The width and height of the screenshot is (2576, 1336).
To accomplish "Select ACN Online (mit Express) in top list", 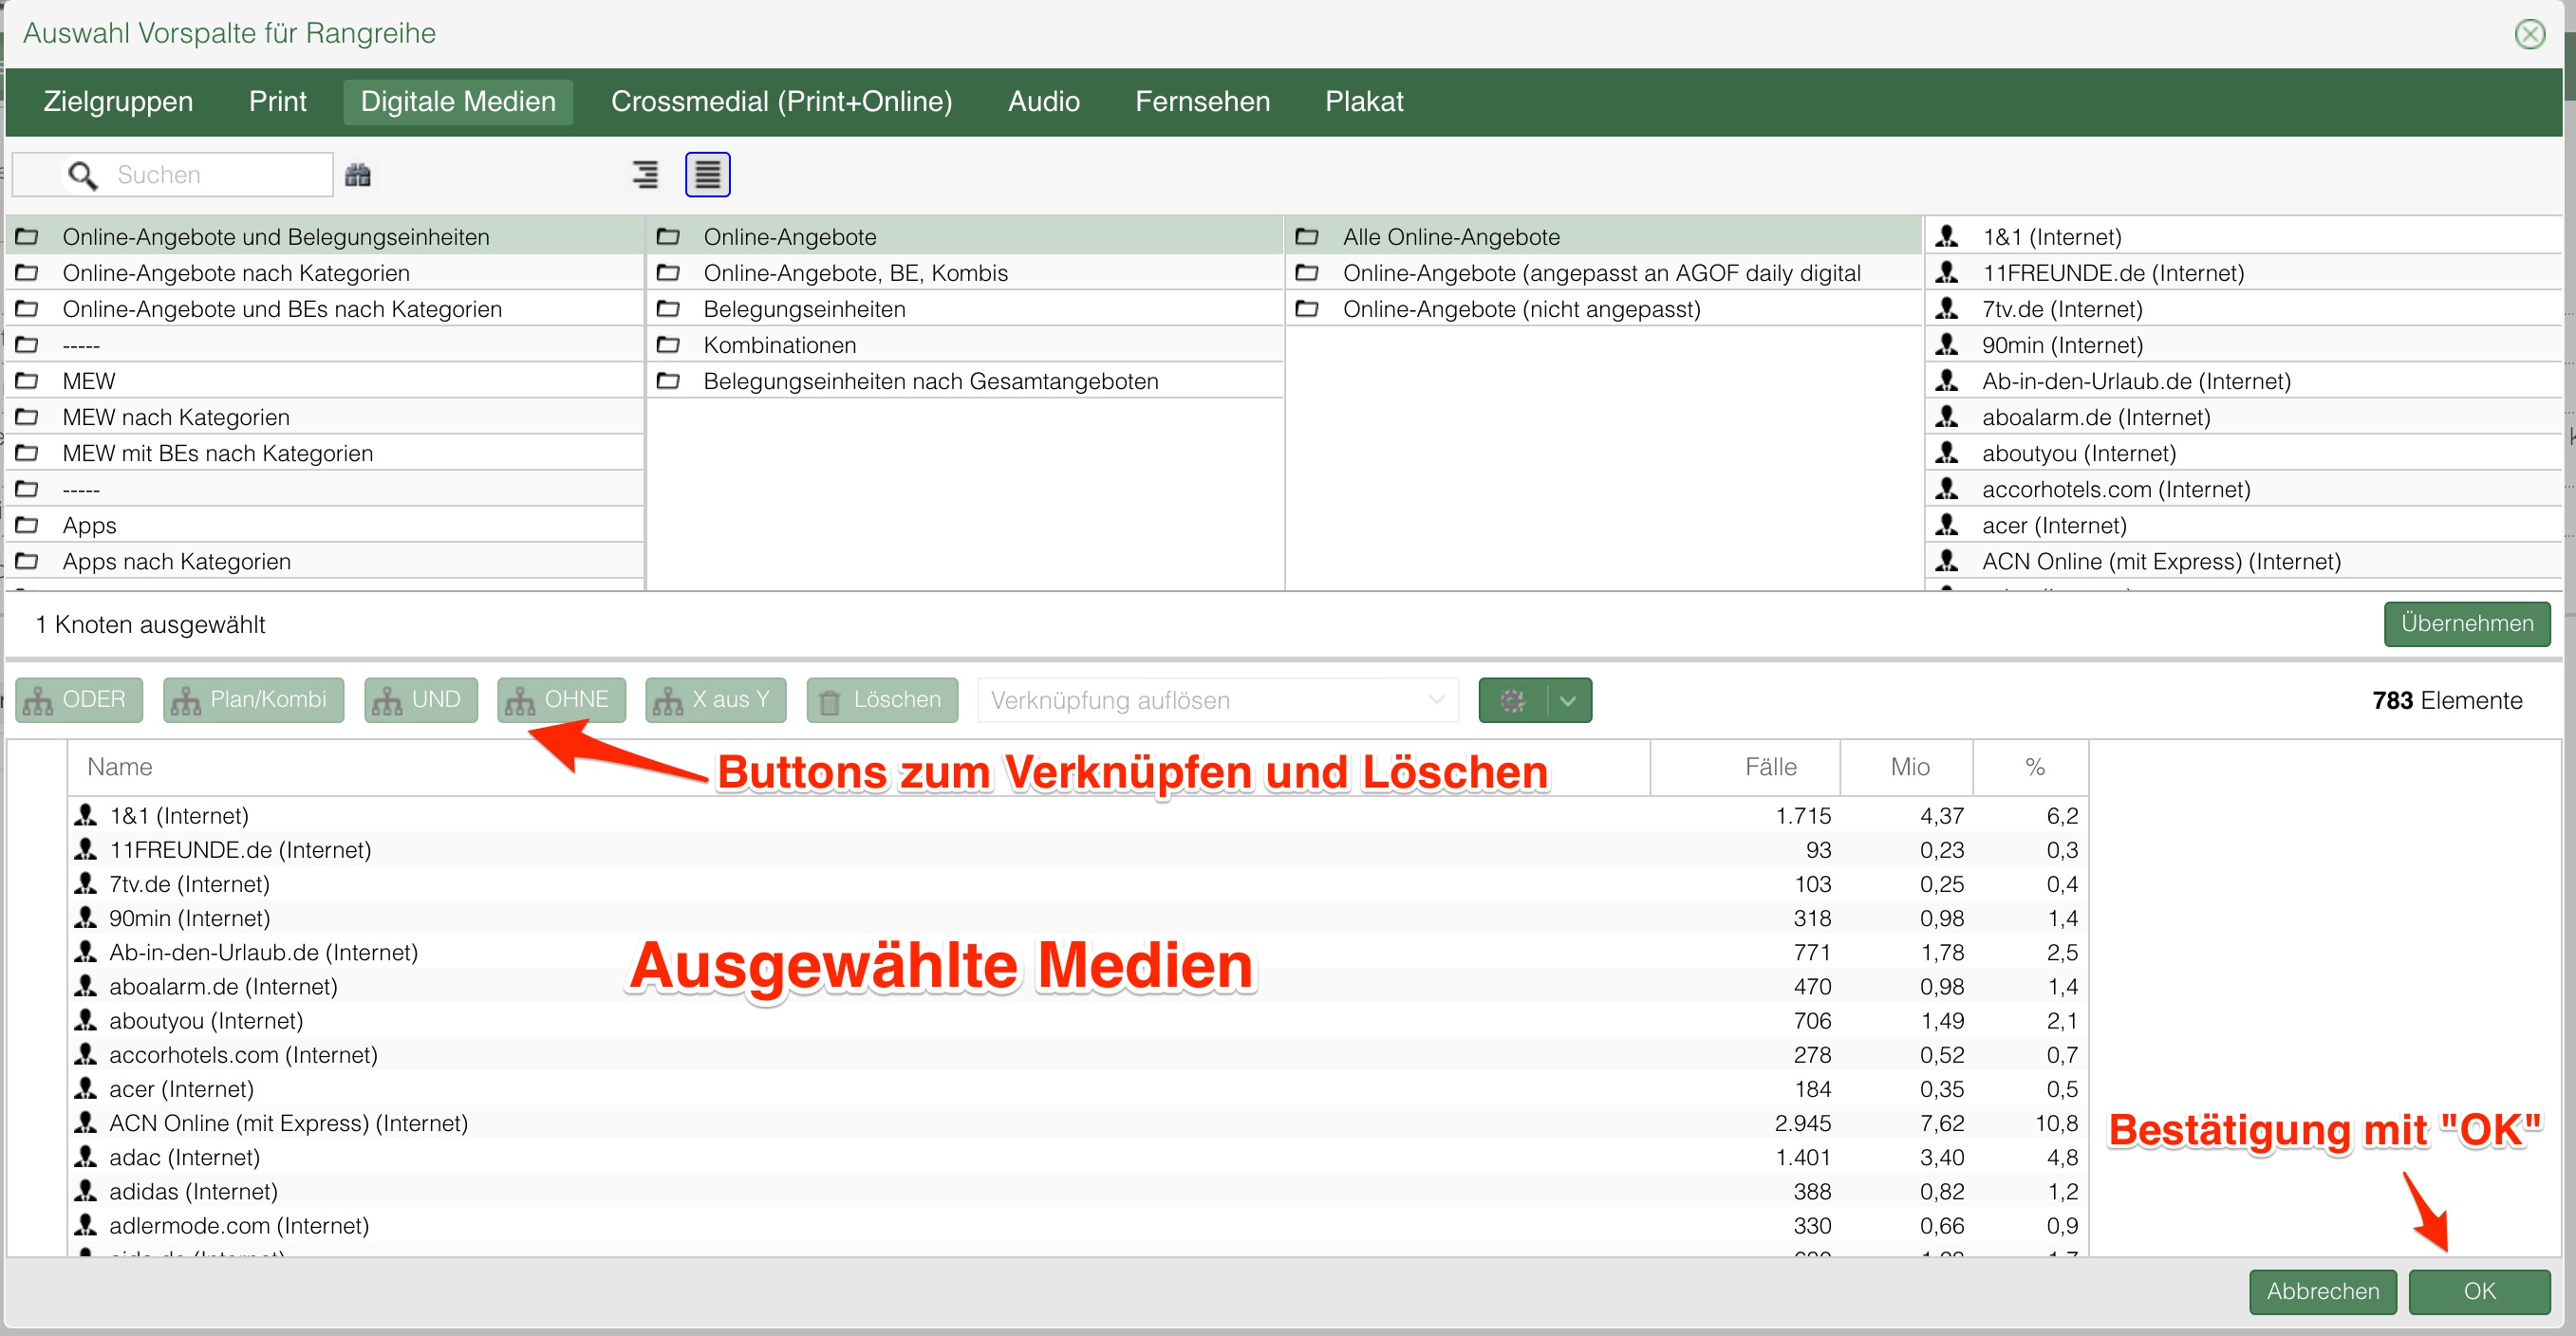I will tap(2243, 561).
